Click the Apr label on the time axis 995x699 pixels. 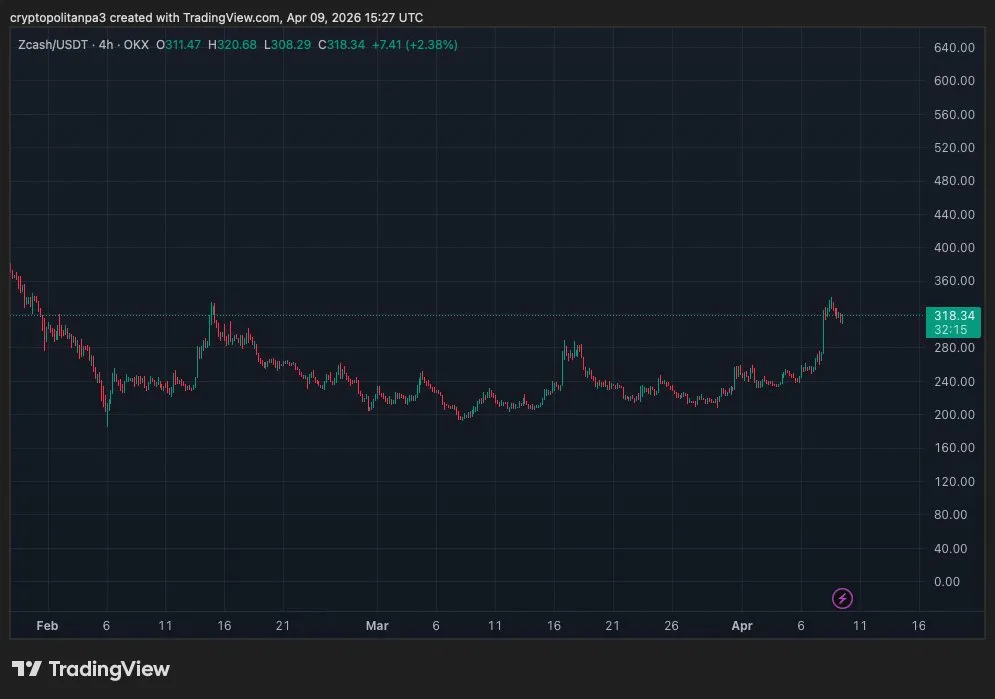(742, 625)
